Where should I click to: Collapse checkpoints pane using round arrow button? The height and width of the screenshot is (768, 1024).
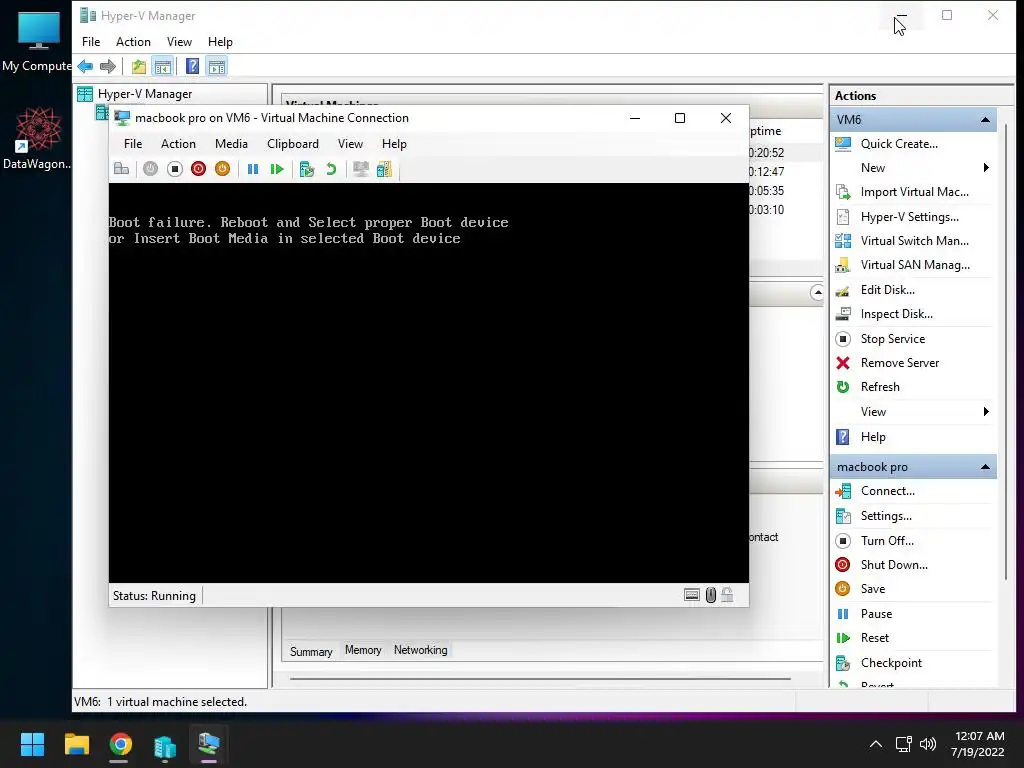[x=817, y=293]
